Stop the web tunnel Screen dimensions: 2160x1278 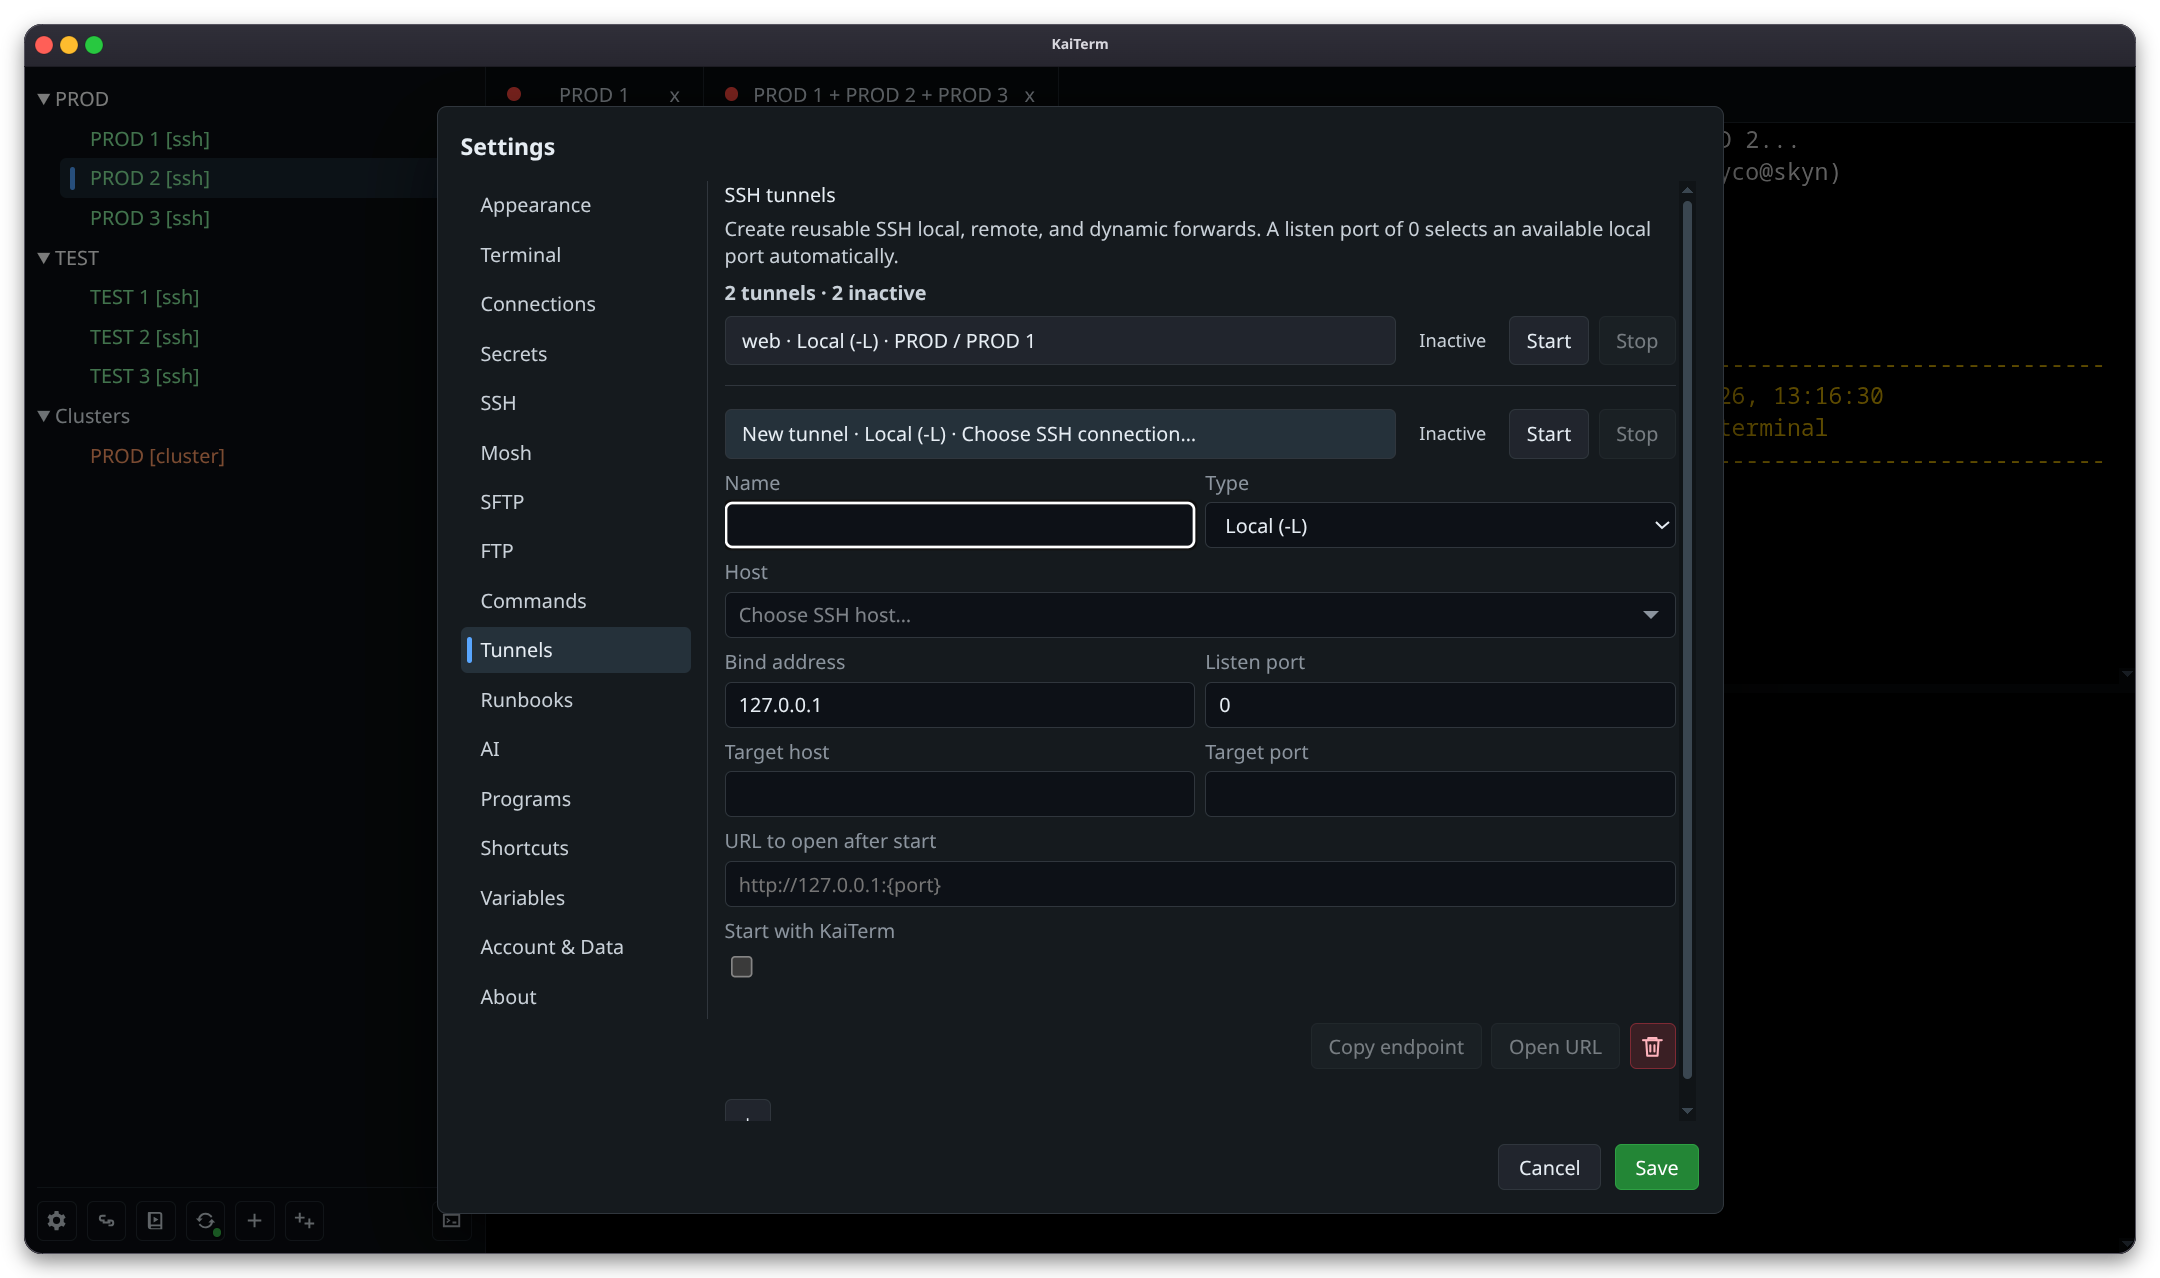(x=1636, y=341)
